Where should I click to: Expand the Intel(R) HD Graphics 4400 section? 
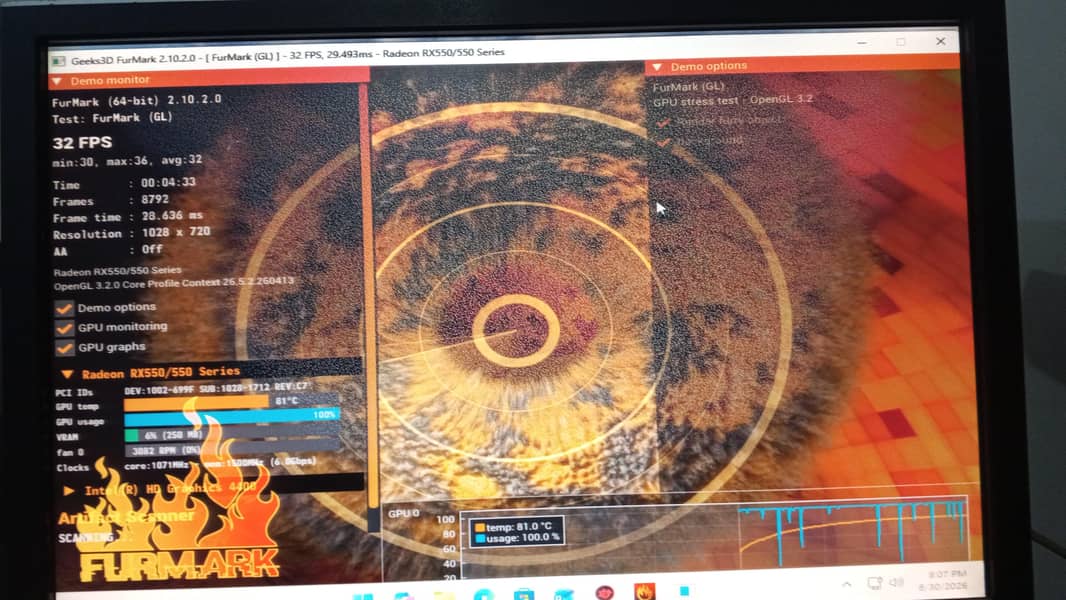69,490
